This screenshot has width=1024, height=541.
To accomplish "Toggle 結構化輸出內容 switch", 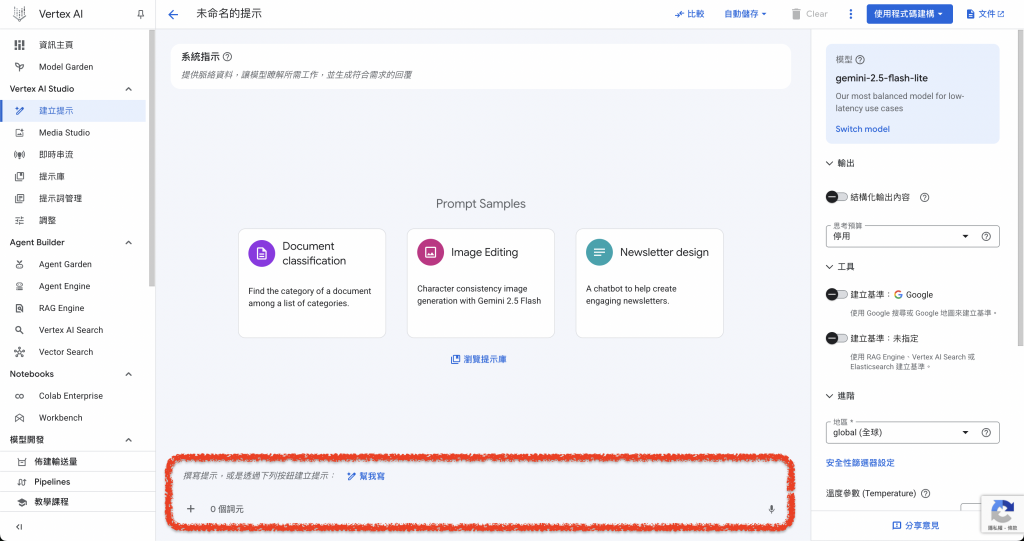I will tap(837, 197).
